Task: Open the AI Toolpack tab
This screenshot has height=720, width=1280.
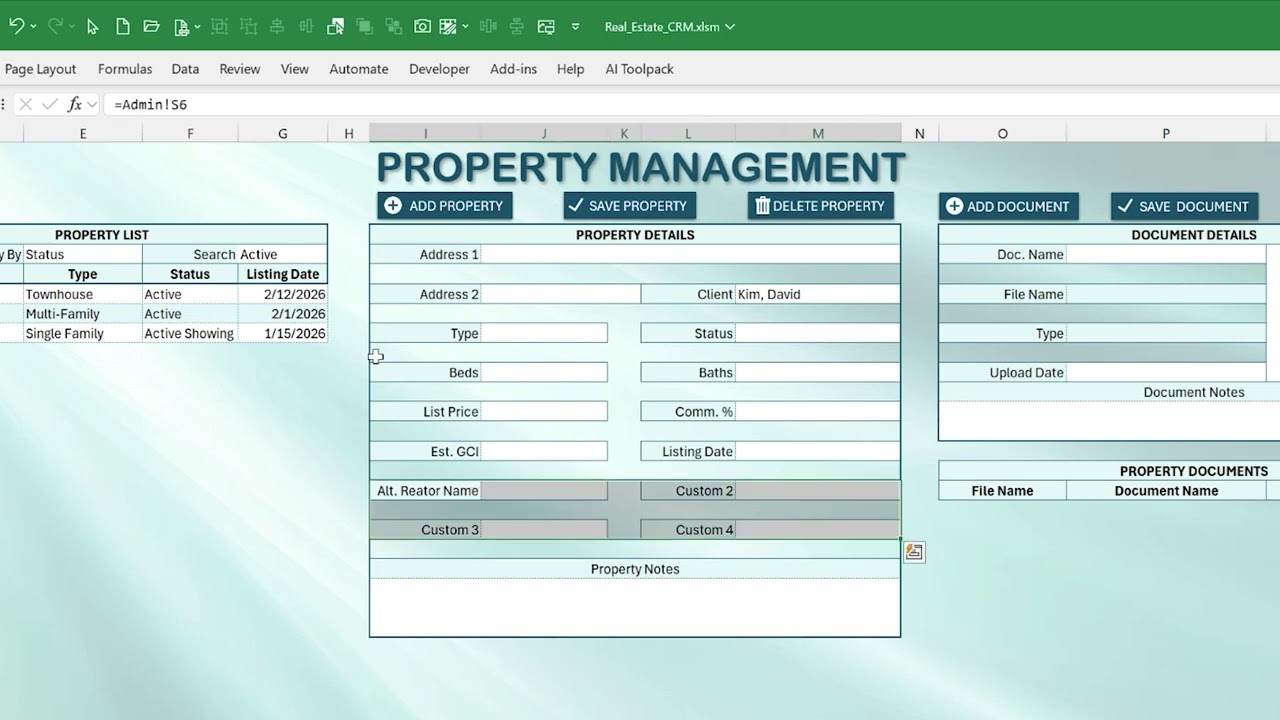Action: pyautogui.click(x=639, y=69)
